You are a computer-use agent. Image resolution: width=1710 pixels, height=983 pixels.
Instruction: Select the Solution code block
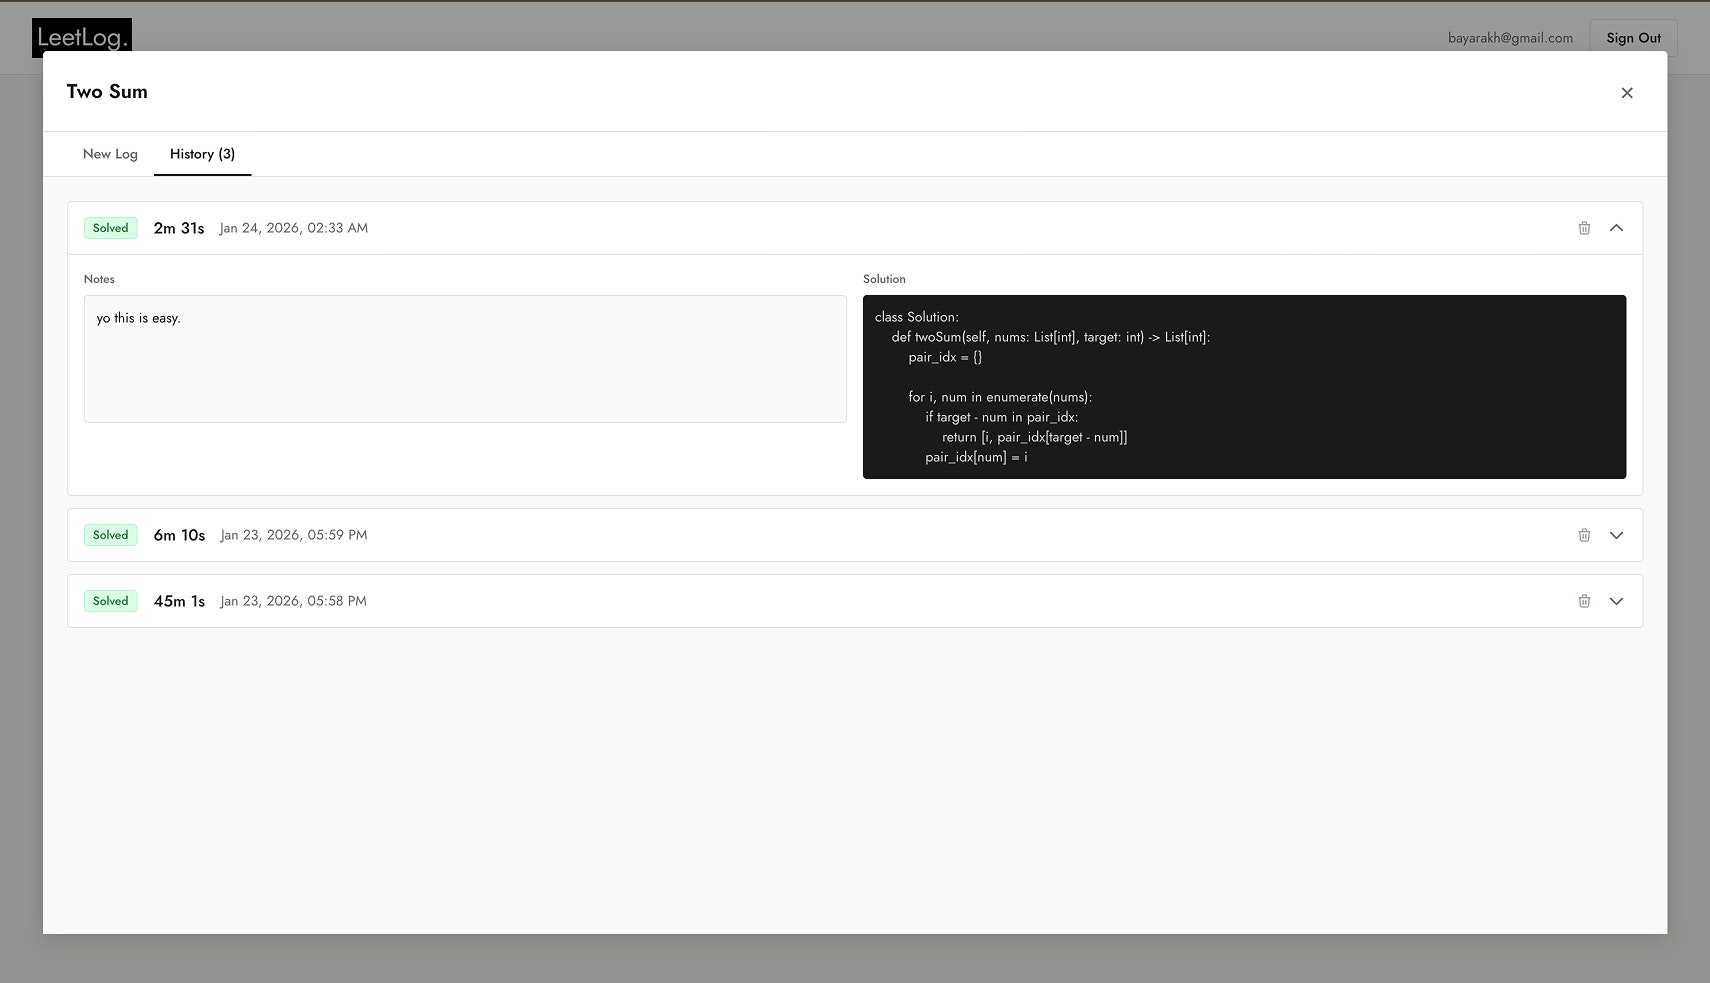[x=1244, y=387]
